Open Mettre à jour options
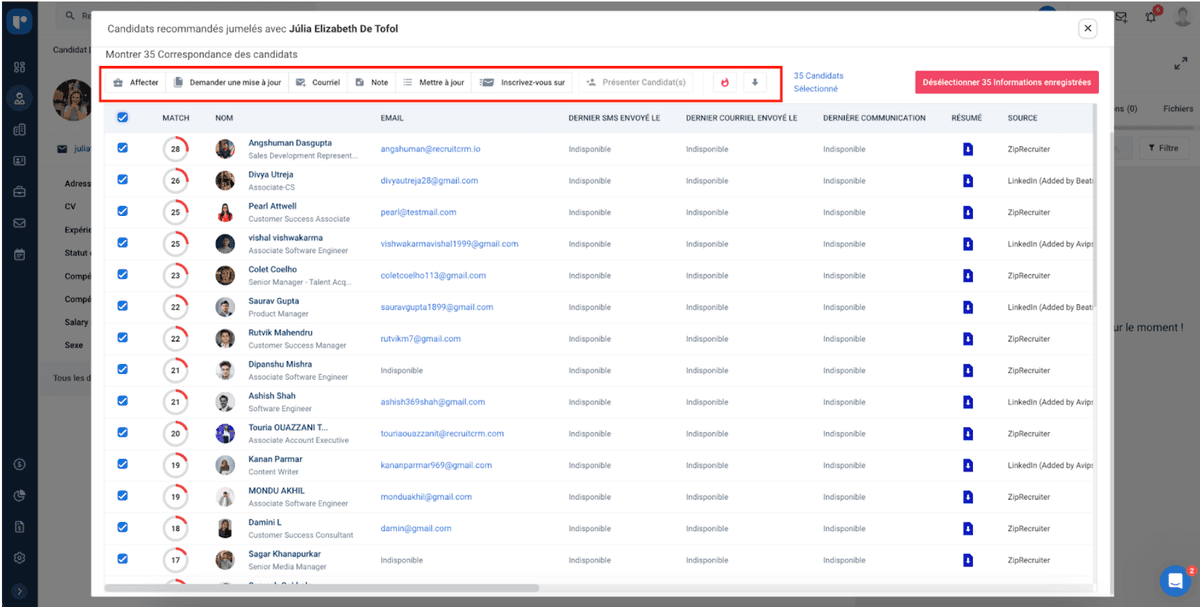Screen dimensions: 1200x607 (x=433, y=83)
